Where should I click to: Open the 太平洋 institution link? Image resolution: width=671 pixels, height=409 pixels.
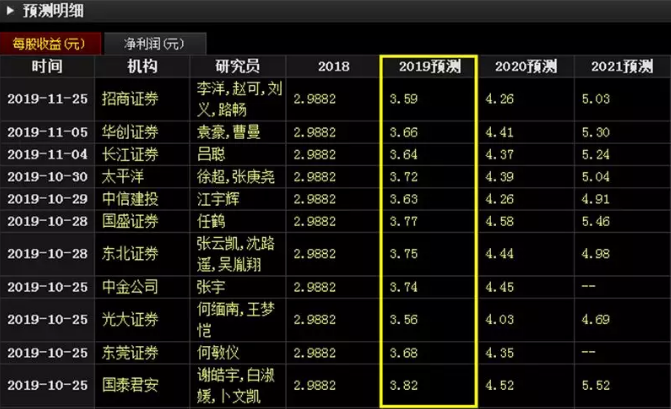point(123,176)
